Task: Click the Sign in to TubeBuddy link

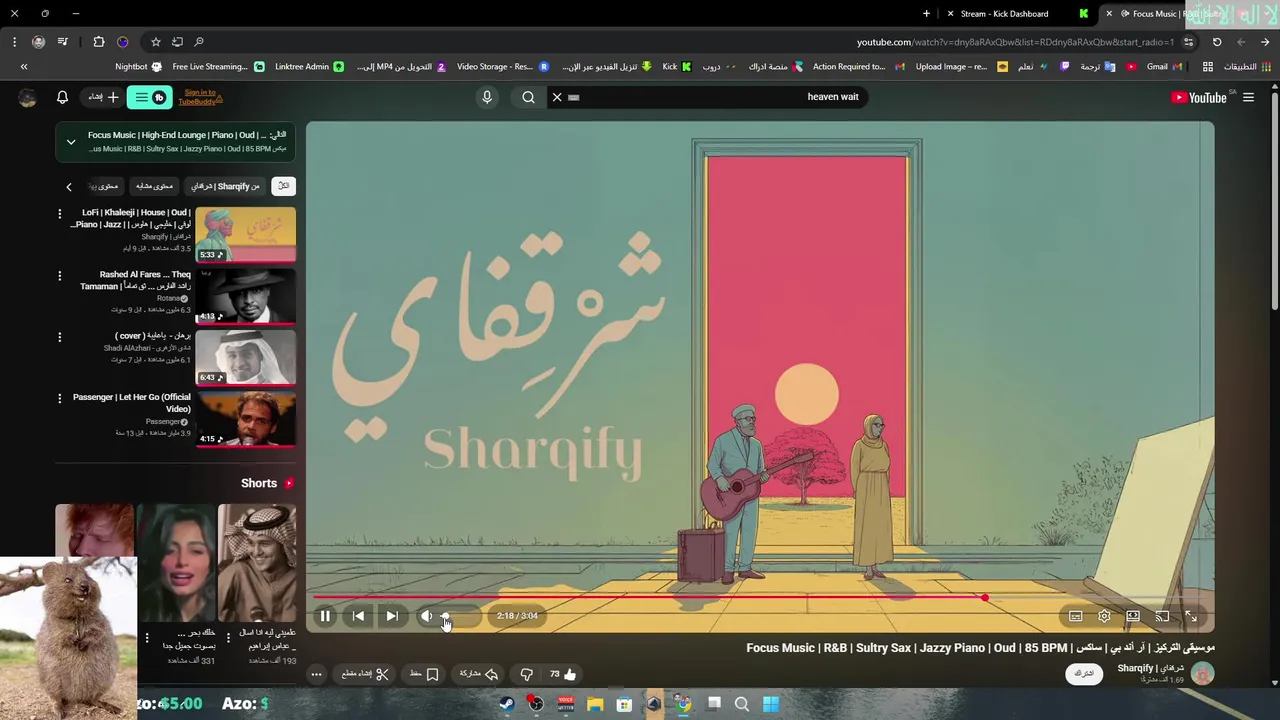Action: (199, 97)
